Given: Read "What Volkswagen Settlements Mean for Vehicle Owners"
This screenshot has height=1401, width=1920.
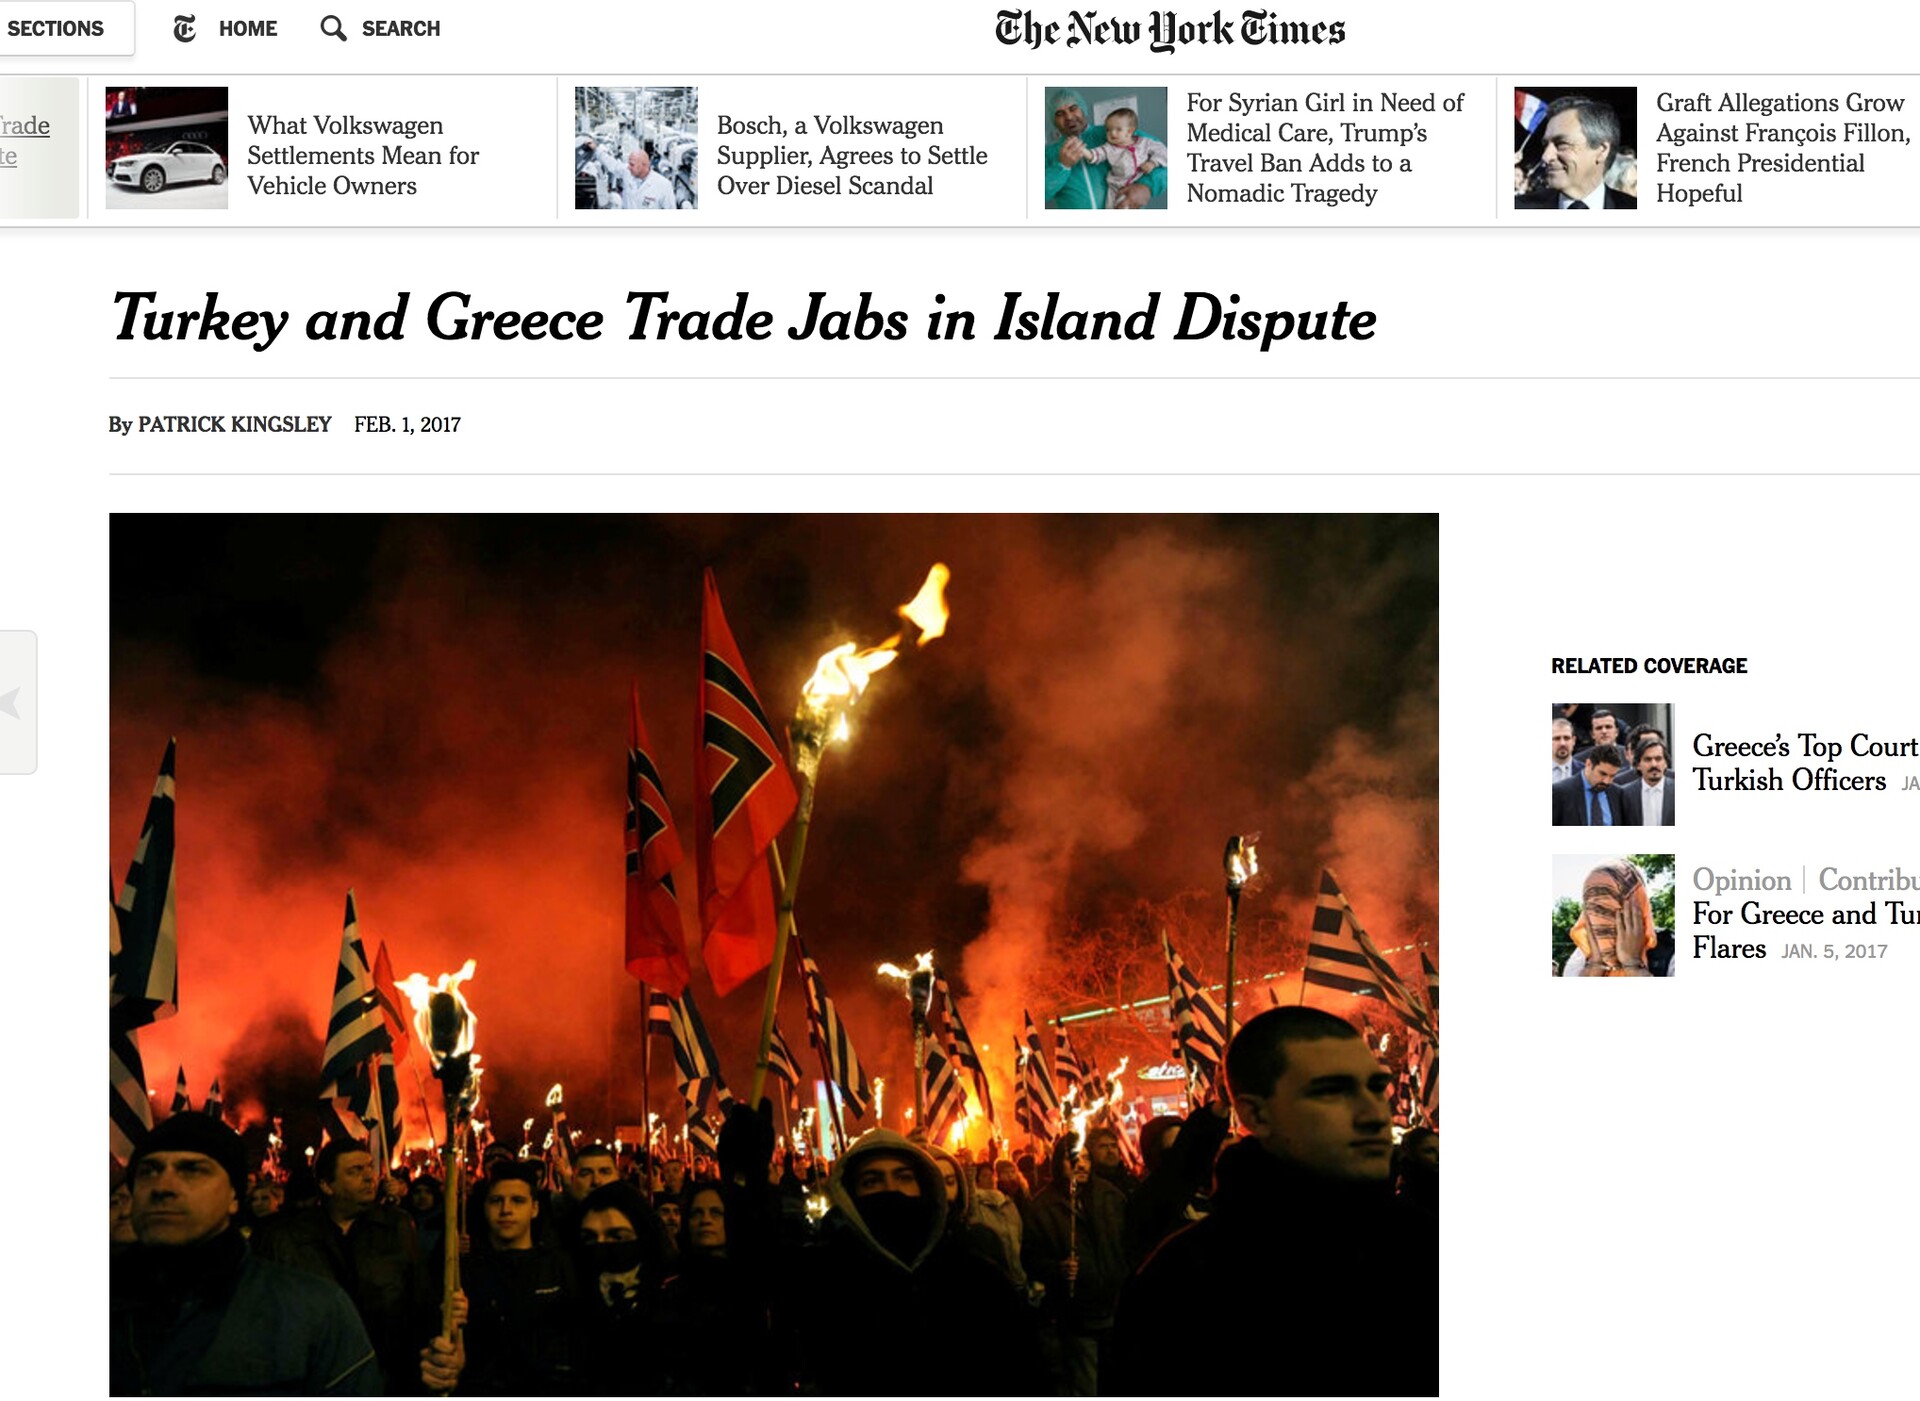Looking at the screenshot, I should [x=363, y=155].
